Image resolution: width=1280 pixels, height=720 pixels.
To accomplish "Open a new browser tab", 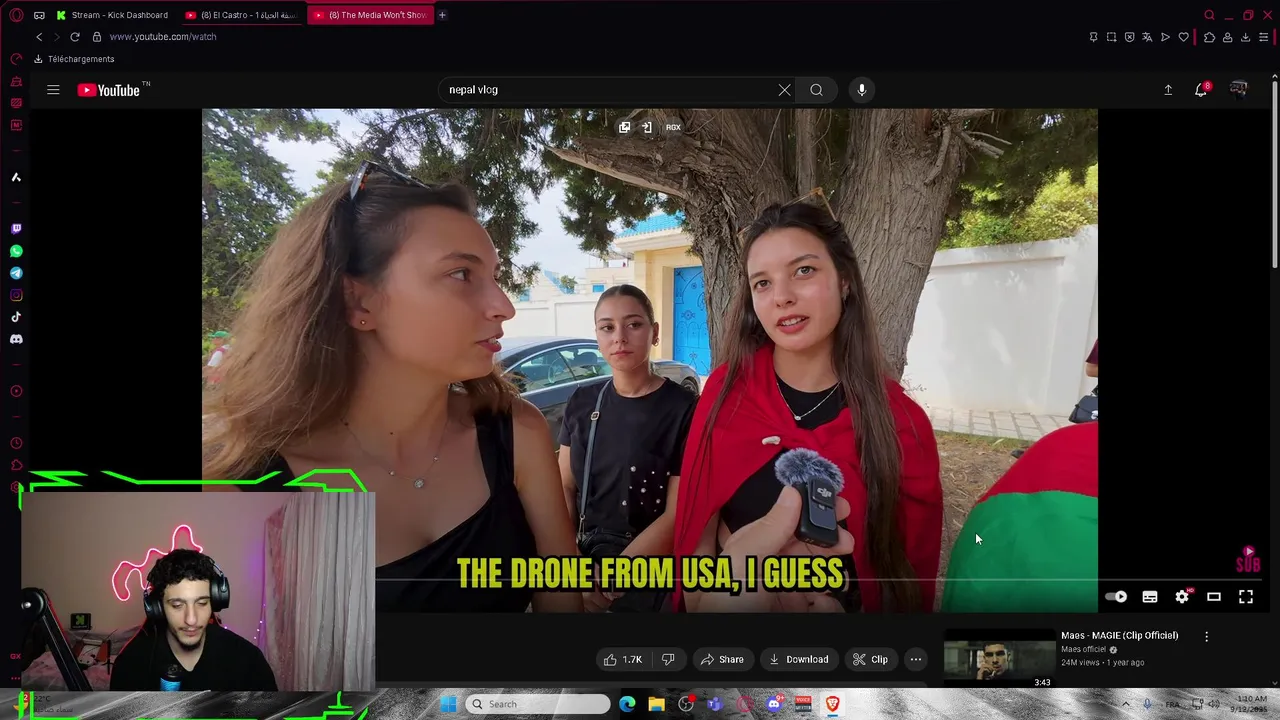I will pos(442,15).
